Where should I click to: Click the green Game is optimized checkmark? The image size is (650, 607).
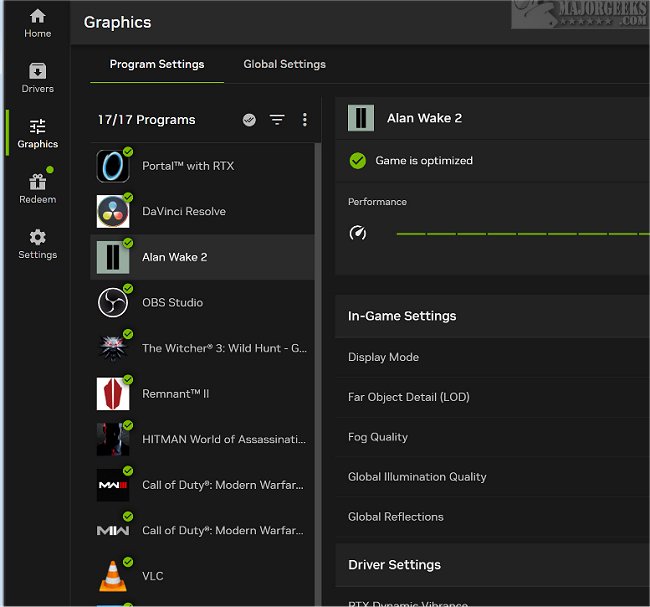[x=357, y=160]
